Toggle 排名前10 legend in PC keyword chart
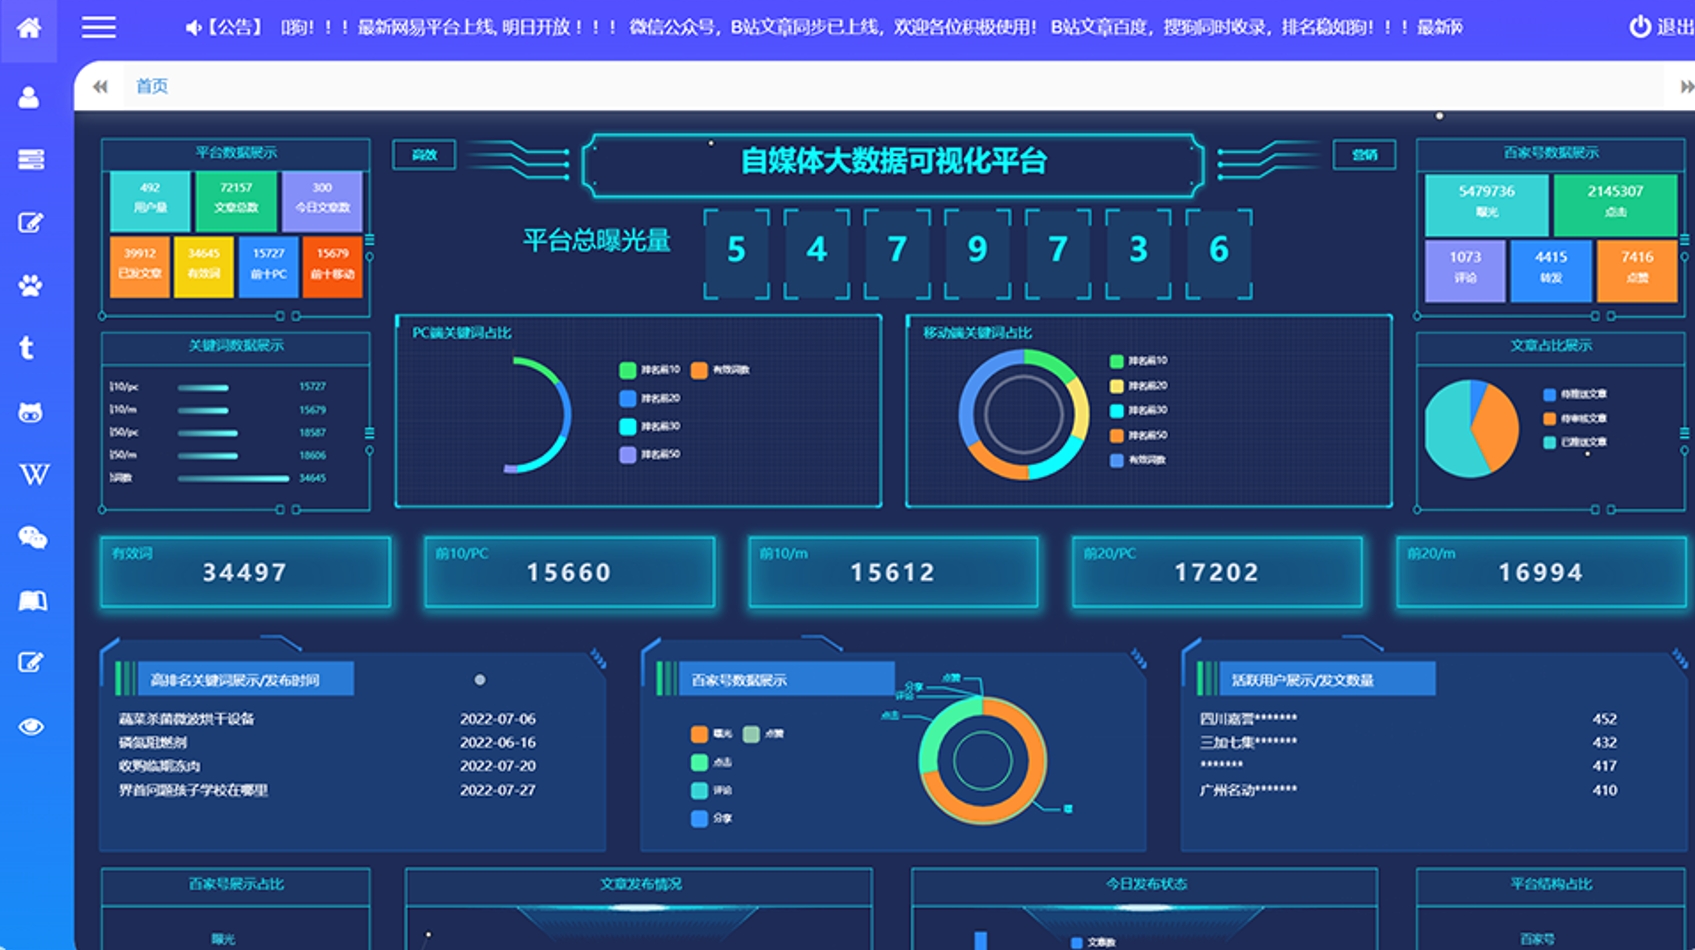 tap(628, 371)
